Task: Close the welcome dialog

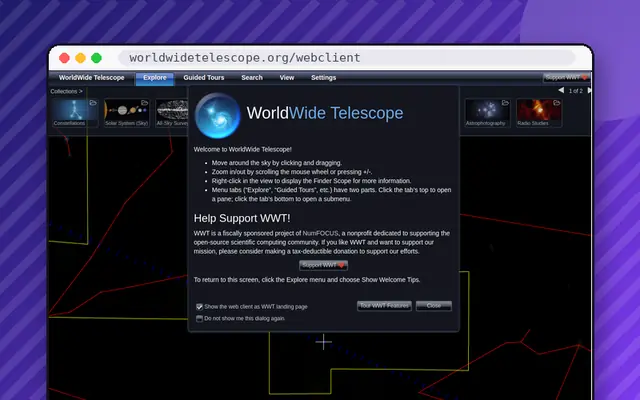Action: point(433,306)
